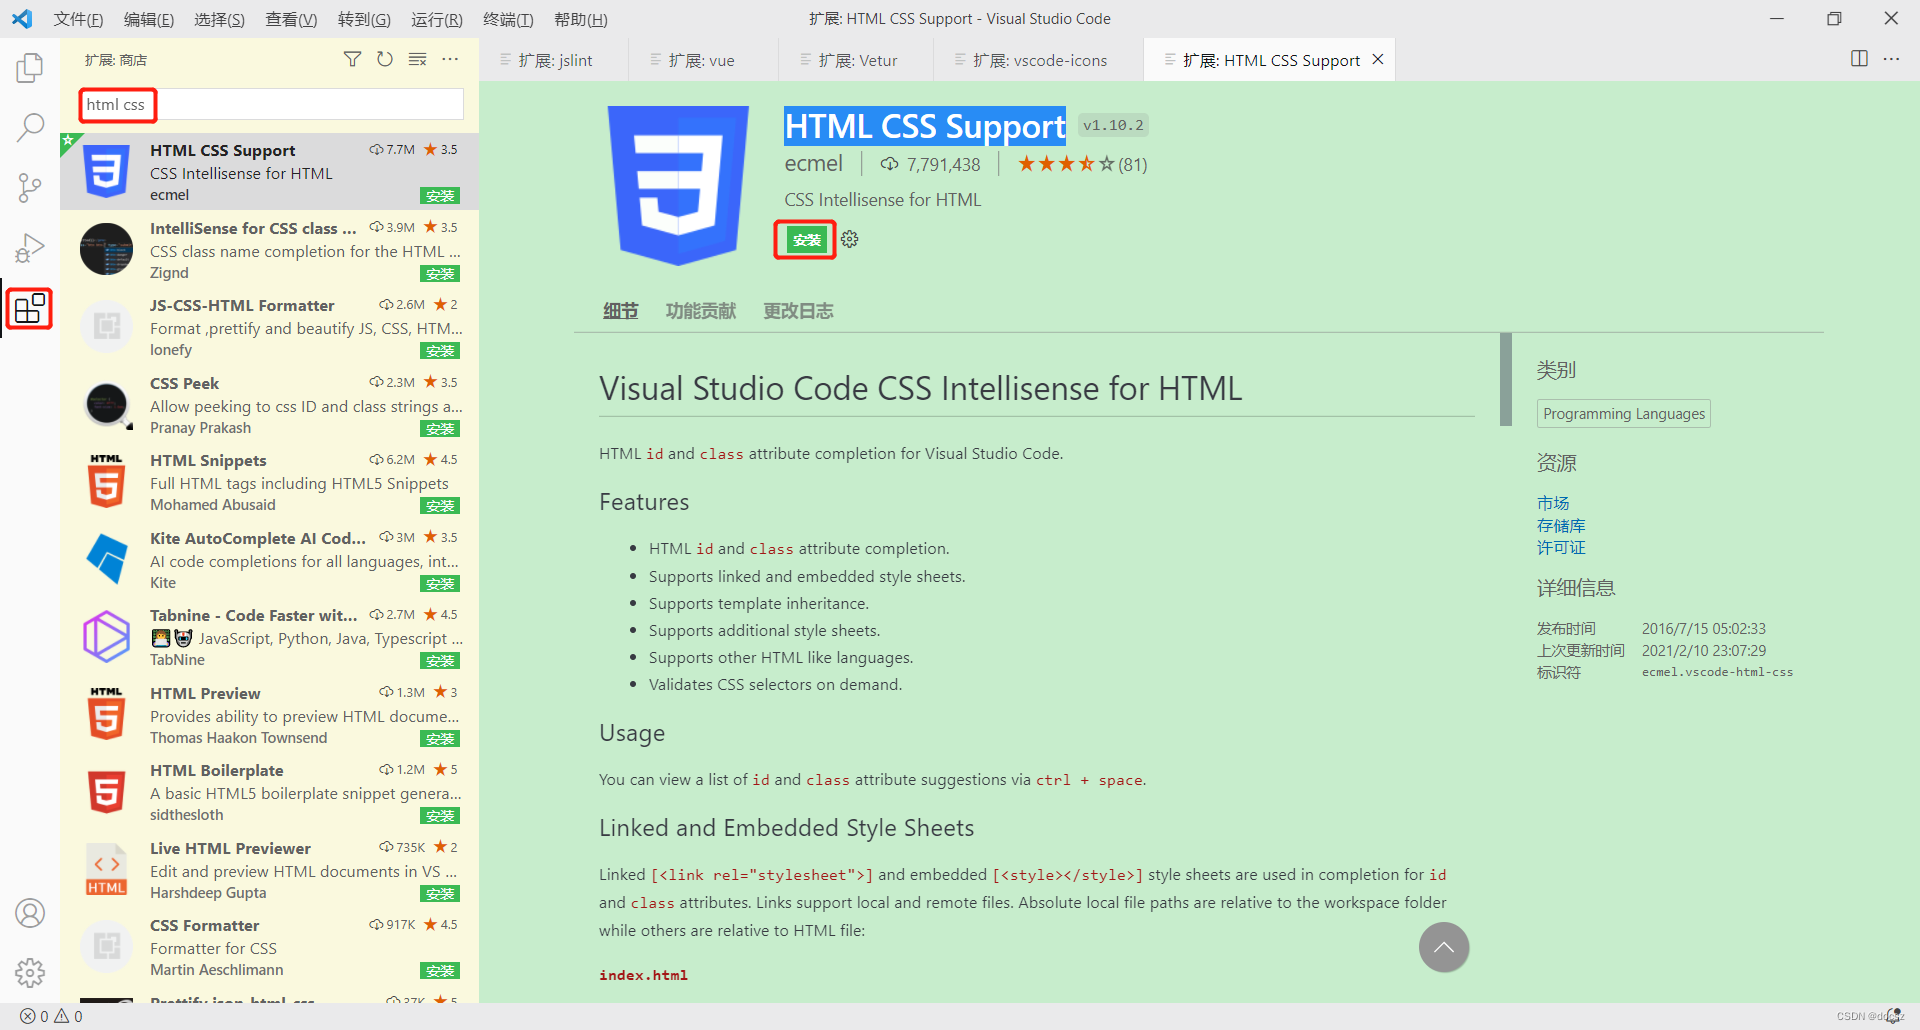Click identifier ecmel.vscode-html-css
The height and width of the screenshot is (1030, 1920).
1717,672
